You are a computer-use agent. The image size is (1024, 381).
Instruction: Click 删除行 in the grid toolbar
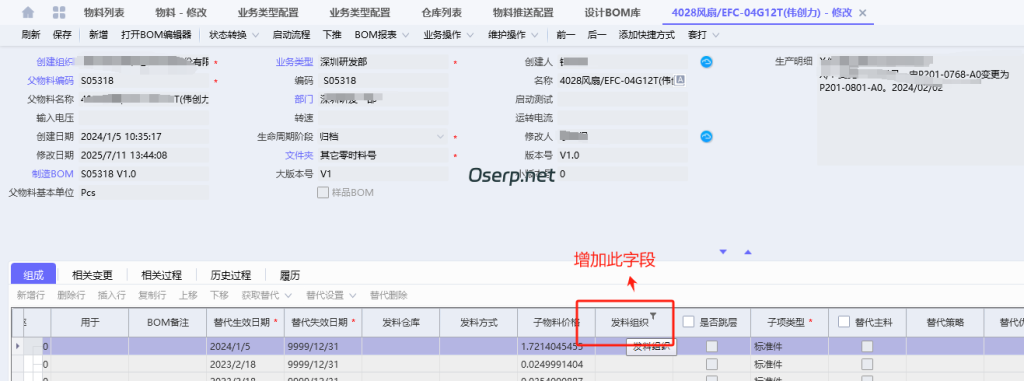71,295
